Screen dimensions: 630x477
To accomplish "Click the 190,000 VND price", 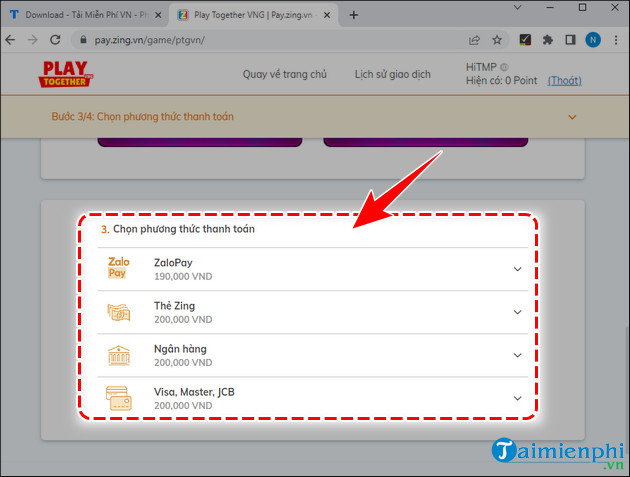I will (183, 276).
